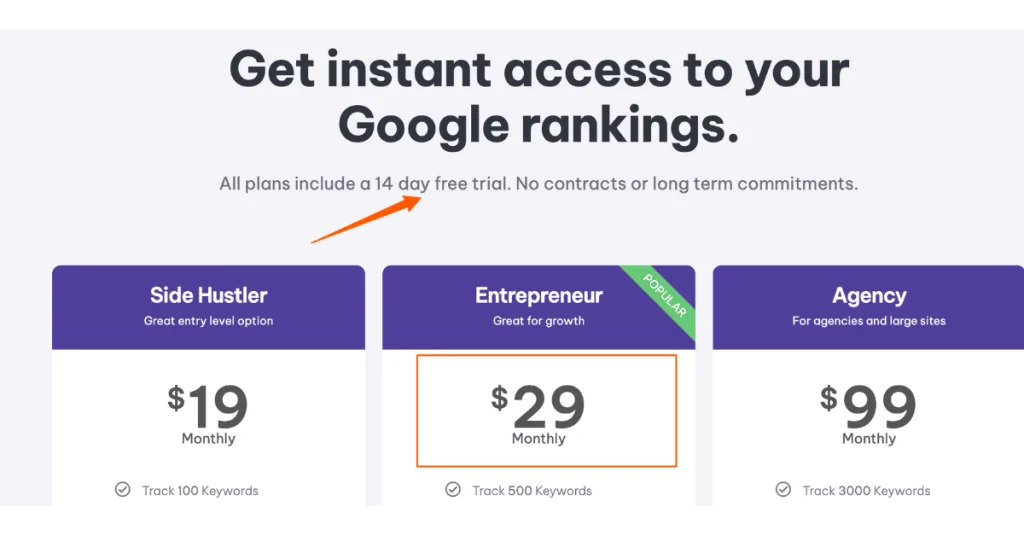Click the Track 3000 Keywords feature text
1024x536 pixels.
tap(867, 491)
